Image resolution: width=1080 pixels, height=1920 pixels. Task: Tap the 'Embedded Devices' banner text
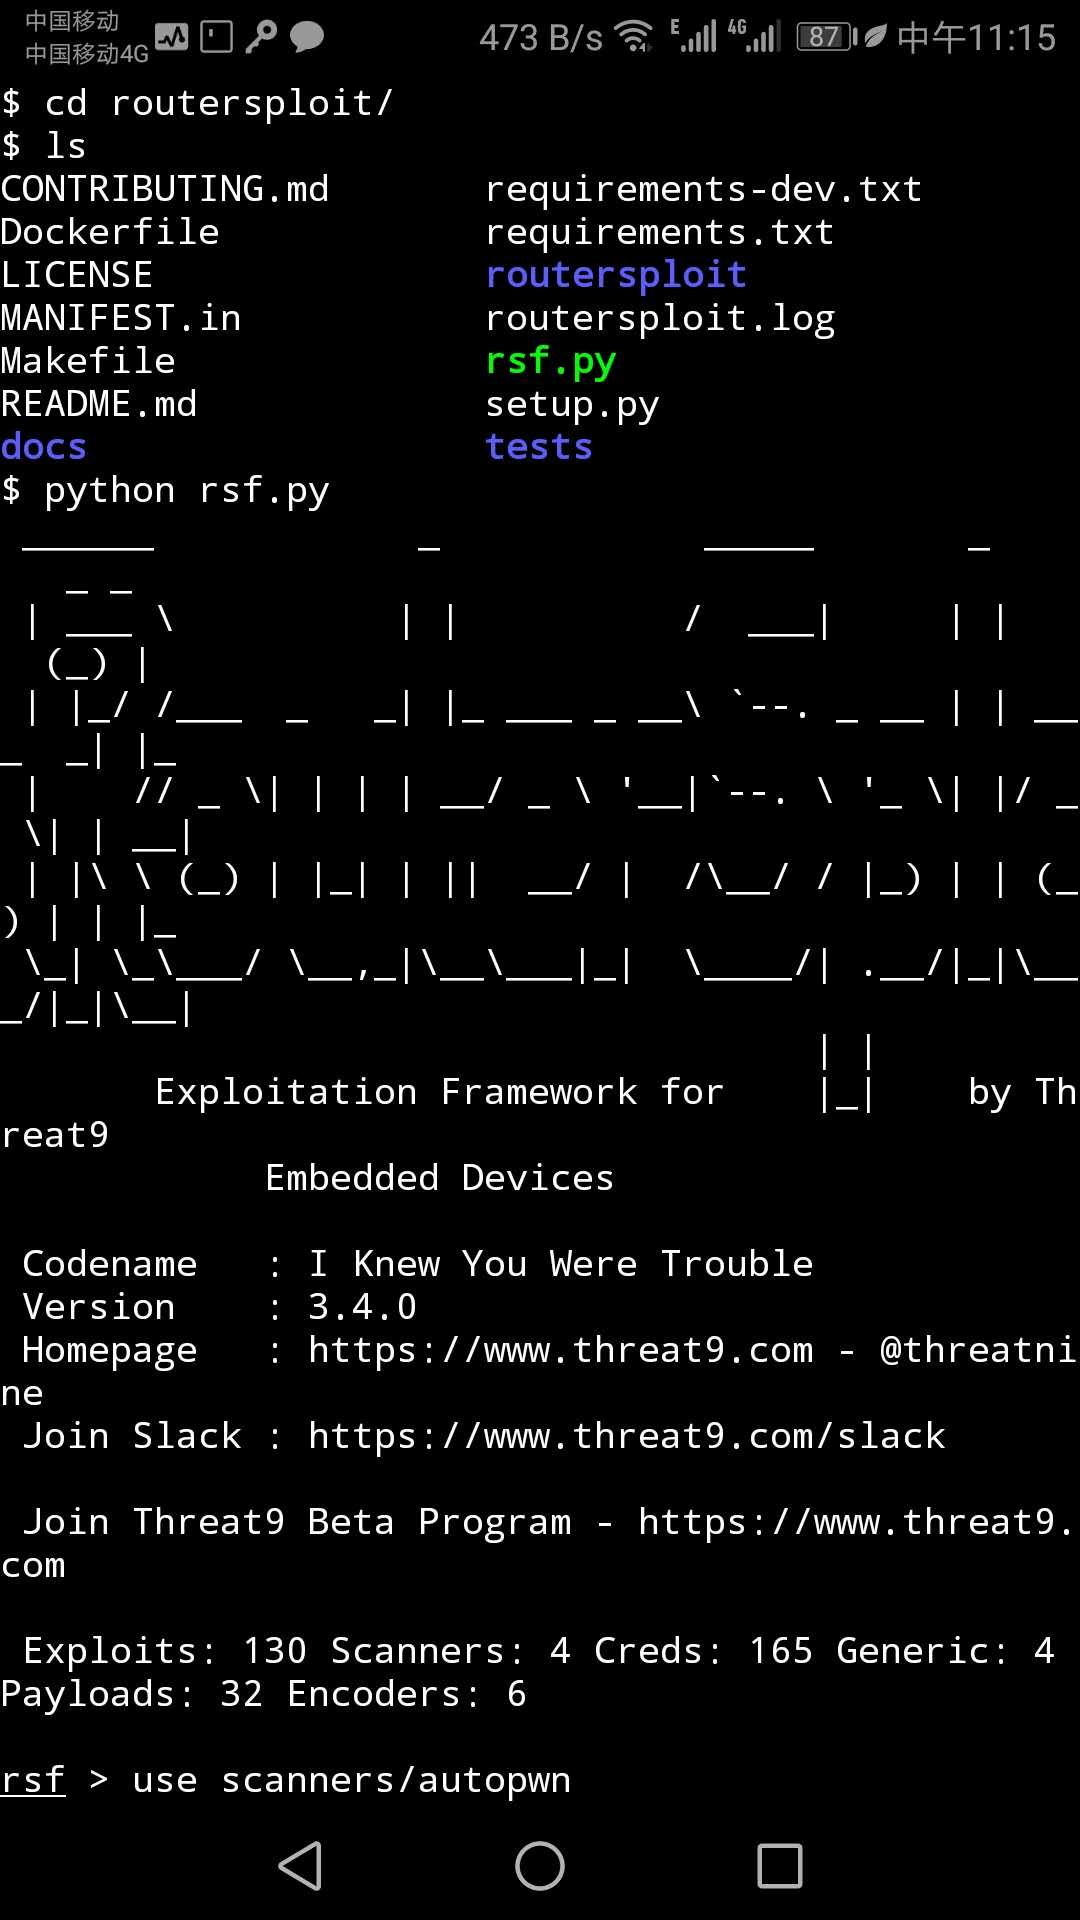click(439, 1178)
